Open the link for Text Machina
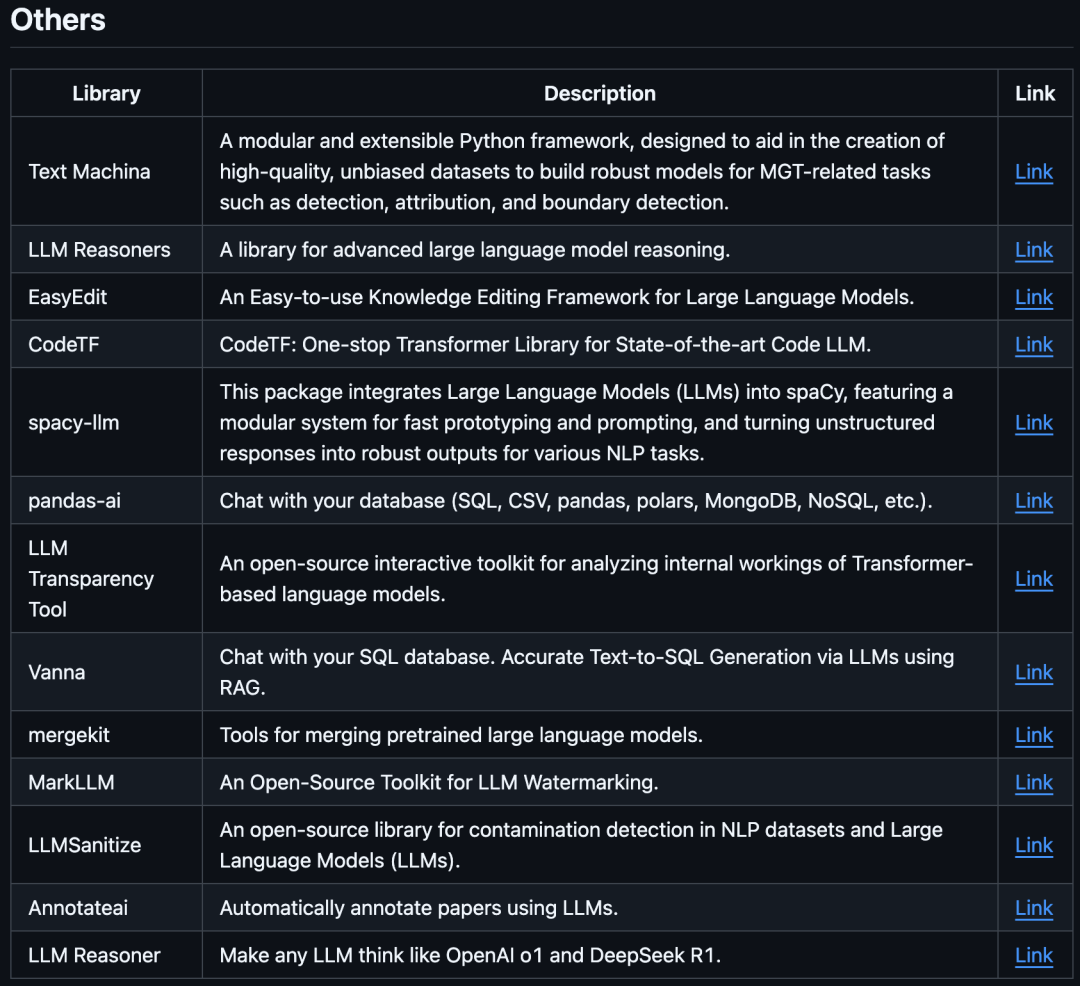This screenshot has width=1080, height=986. (1034, 172)
